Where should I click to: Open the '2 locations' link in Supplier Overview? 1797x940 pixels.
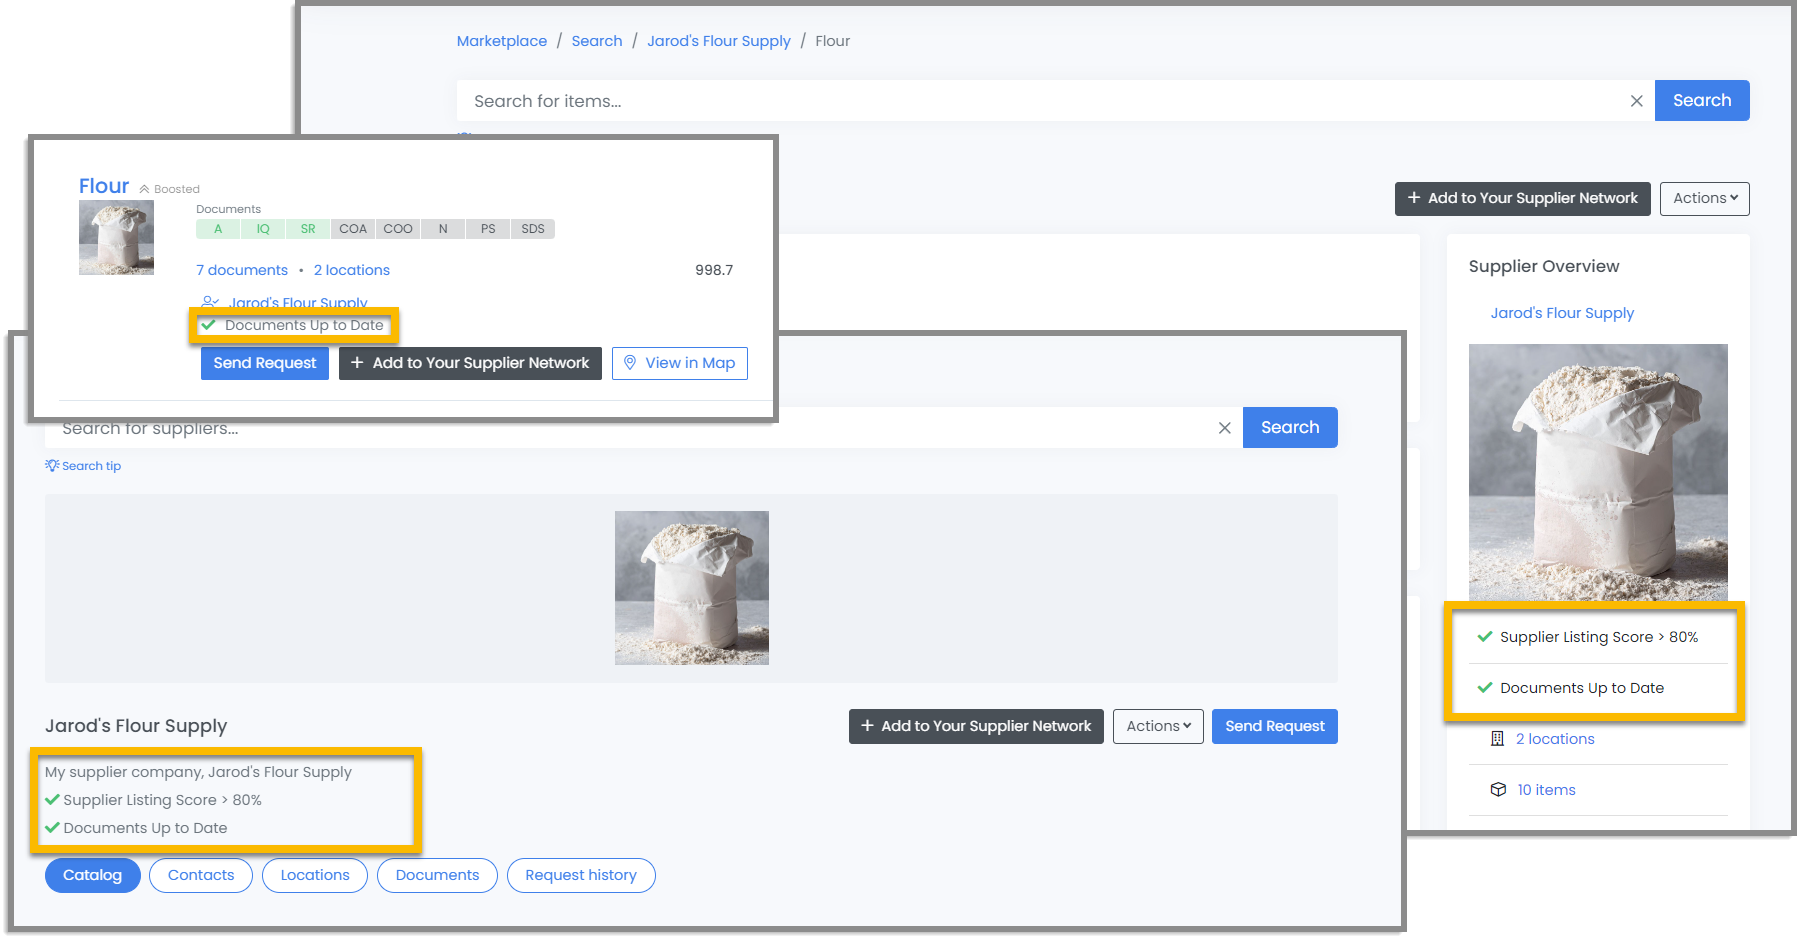pos(1555,739)
